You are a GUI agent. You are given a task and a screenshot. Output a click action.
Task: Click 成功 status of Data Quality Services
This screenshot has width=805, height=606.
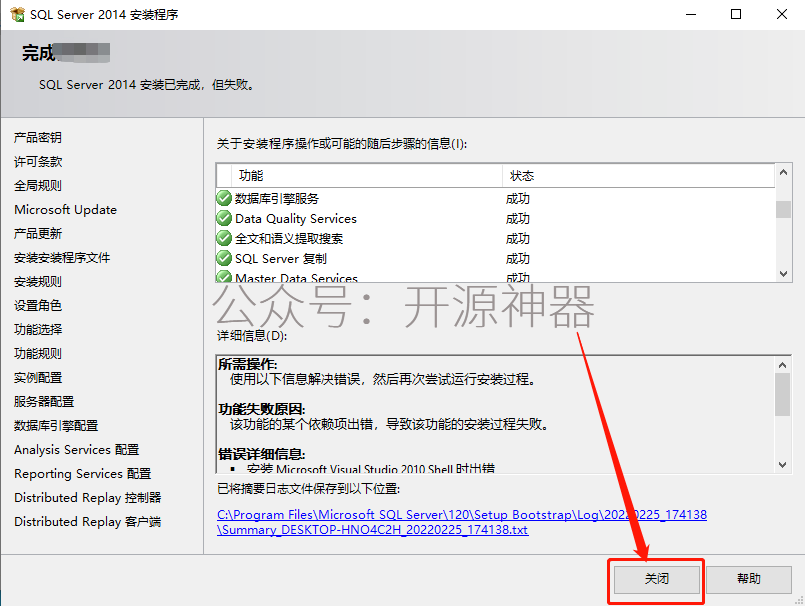[518, 218]
